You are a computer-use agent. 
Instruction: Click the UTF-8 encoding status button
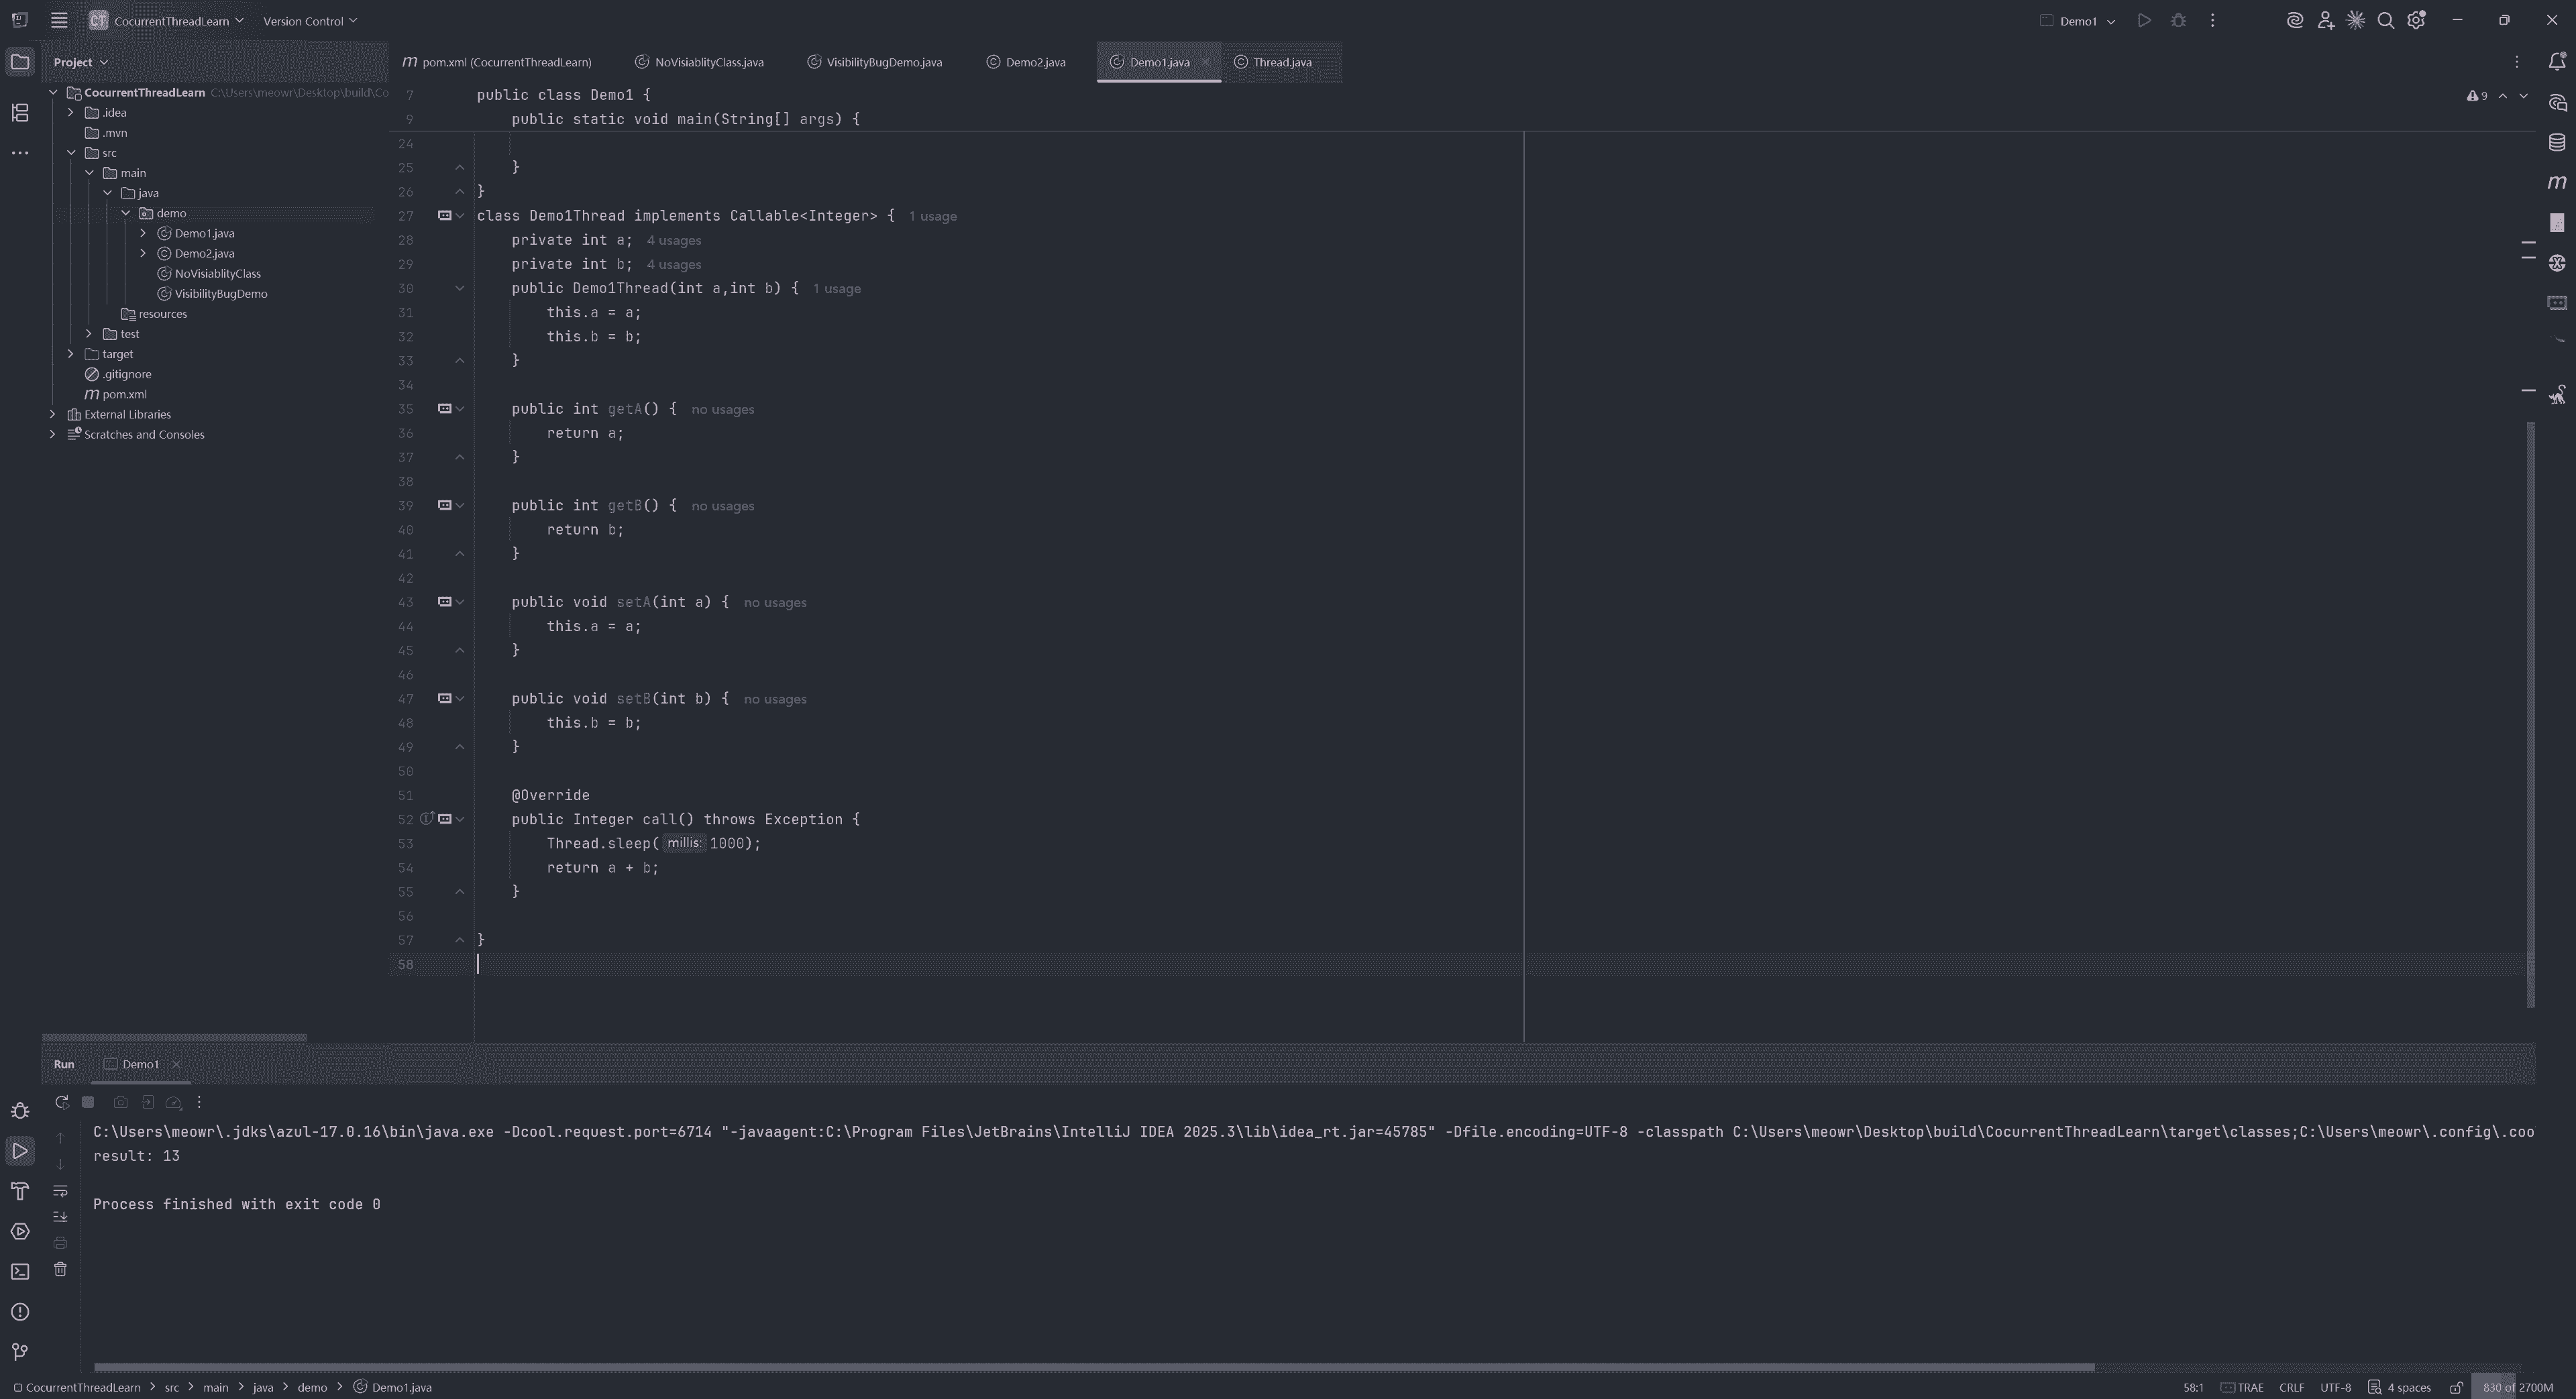pos(2335,1387)
